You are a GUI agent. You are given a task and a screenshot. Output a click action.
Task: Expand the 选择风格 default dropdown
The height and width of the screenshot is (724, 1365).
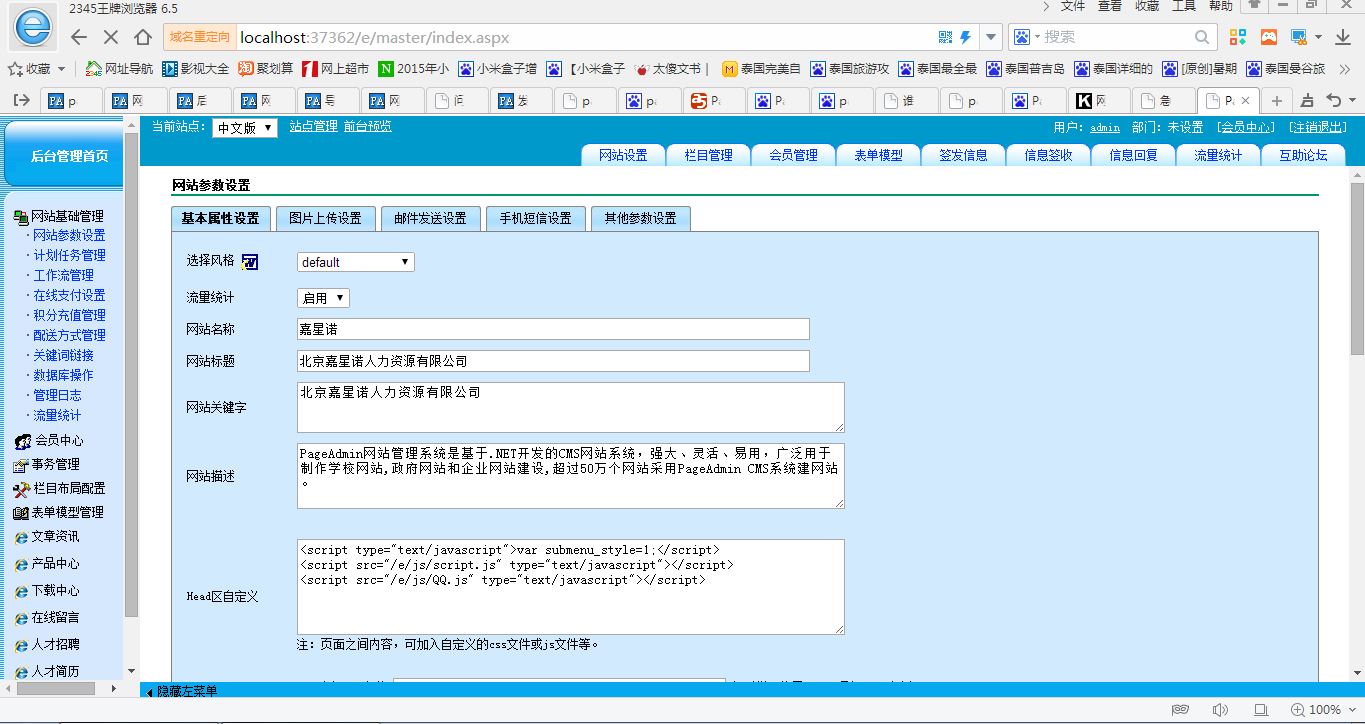click(355, 262)
